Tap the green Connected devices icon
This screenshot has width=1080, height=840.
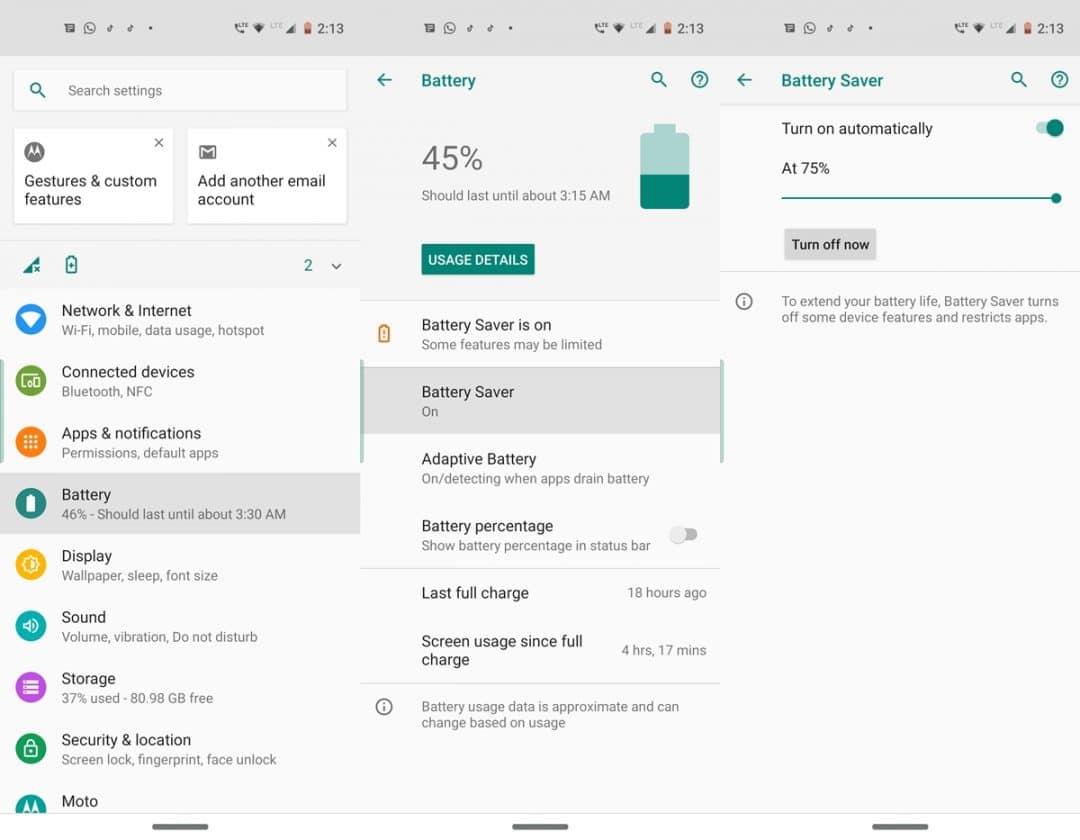coord(31,381)
